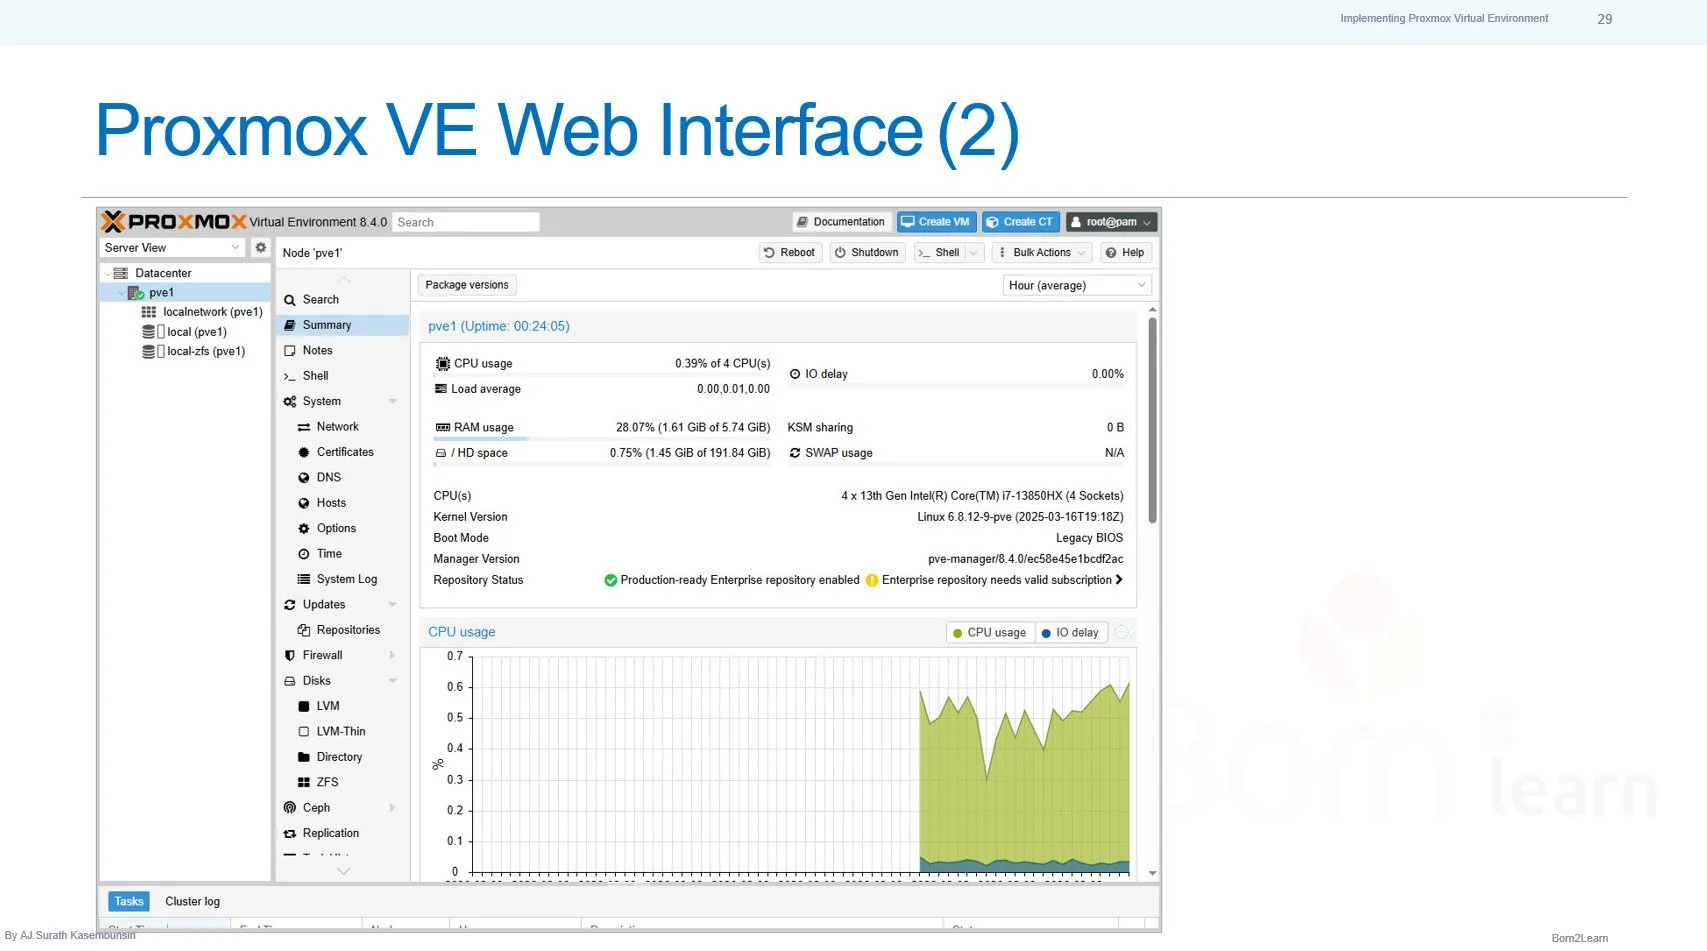1707x951 pixels.
Task: Click the Package versions button
Action: (467, 285)
